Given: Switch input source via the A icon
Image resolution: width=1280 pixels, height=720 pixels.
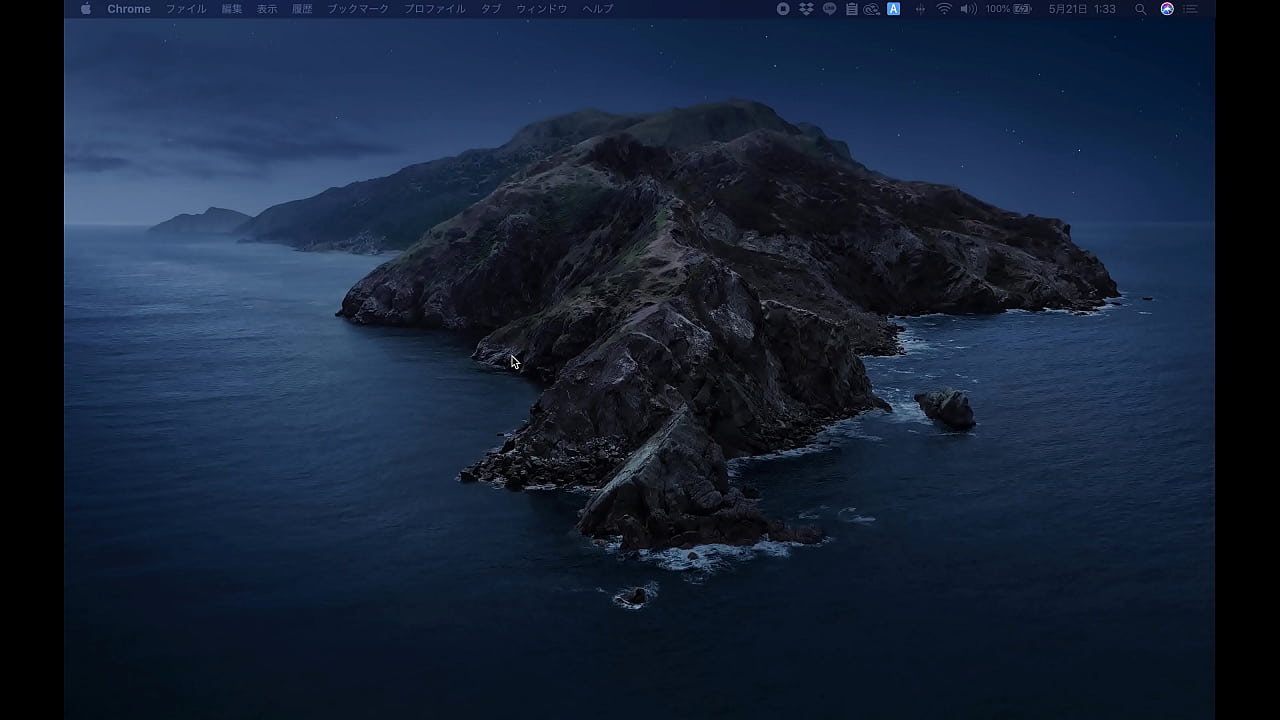Looking at the screenshot, I should (894, 9).
